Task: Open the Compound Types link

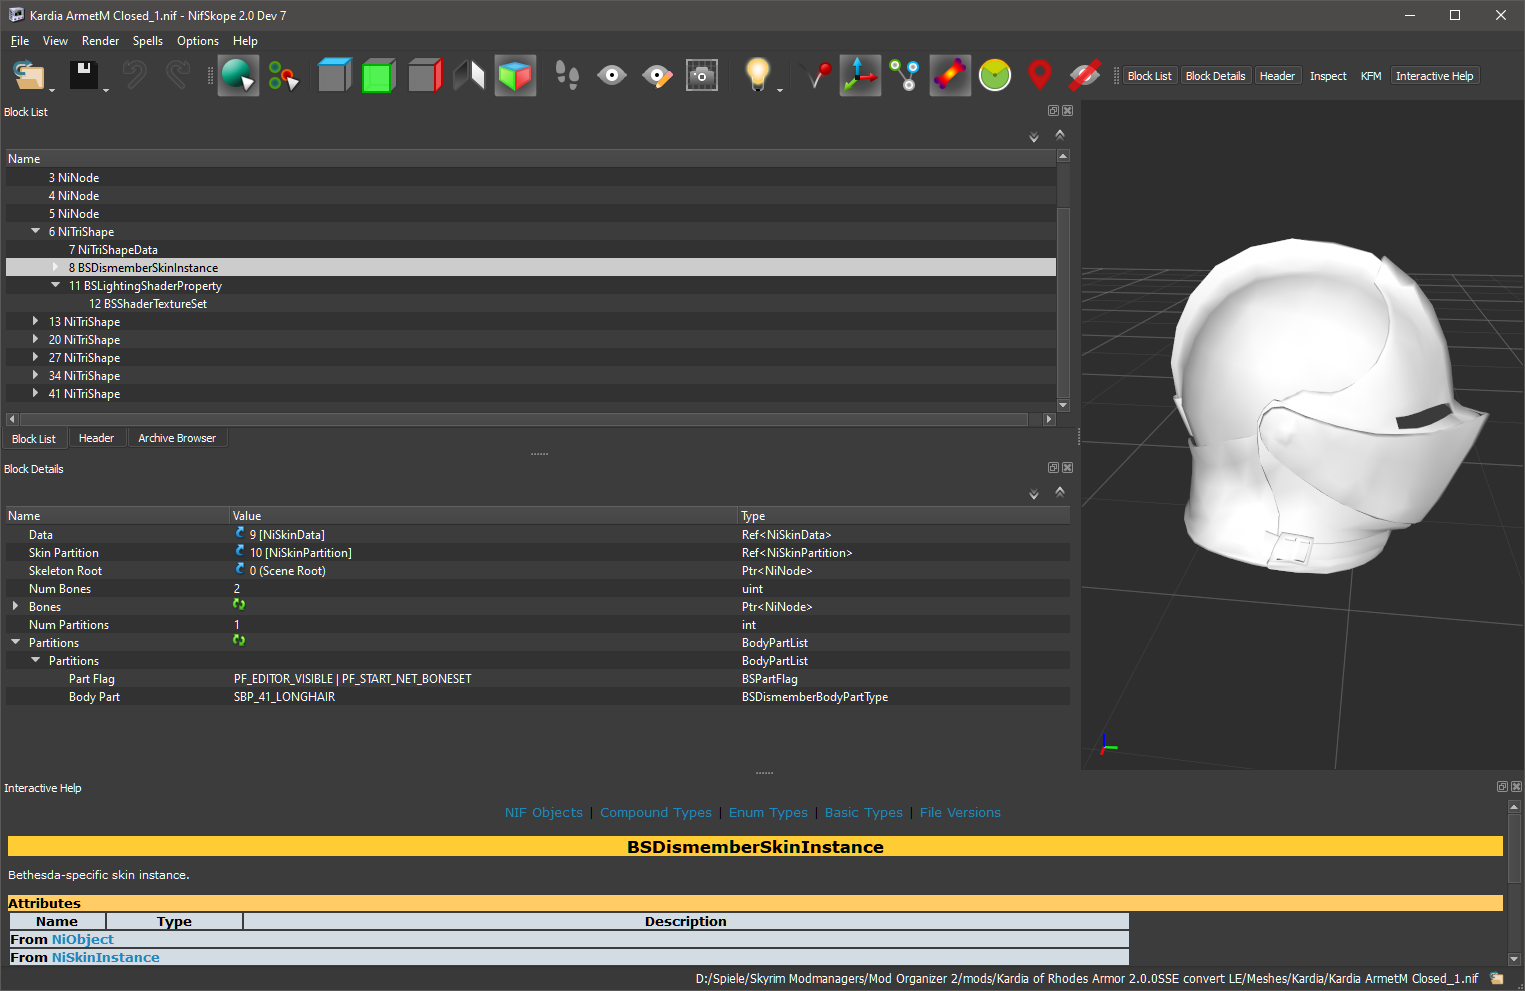Action: (x=656, y=812)
